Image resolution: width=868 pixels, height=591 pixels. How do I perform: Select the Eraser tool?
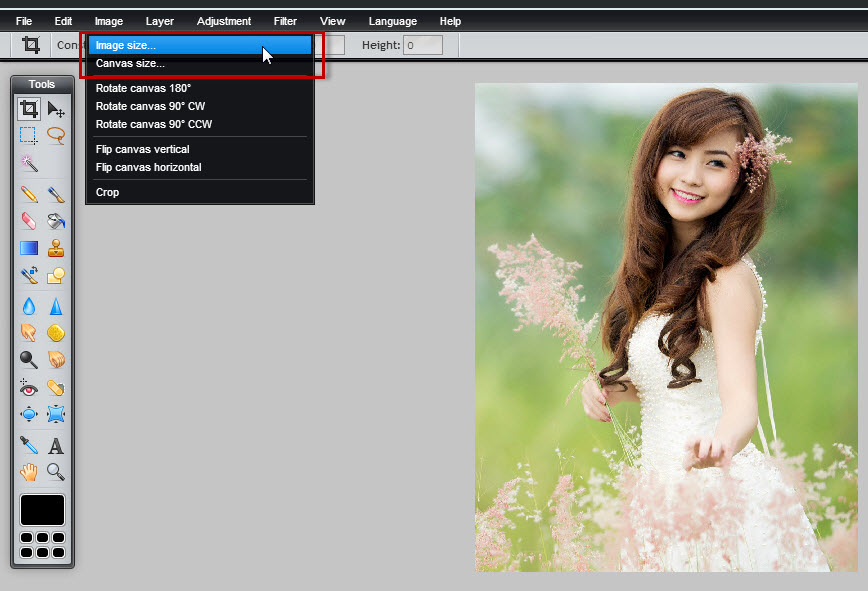click(29, 221)
